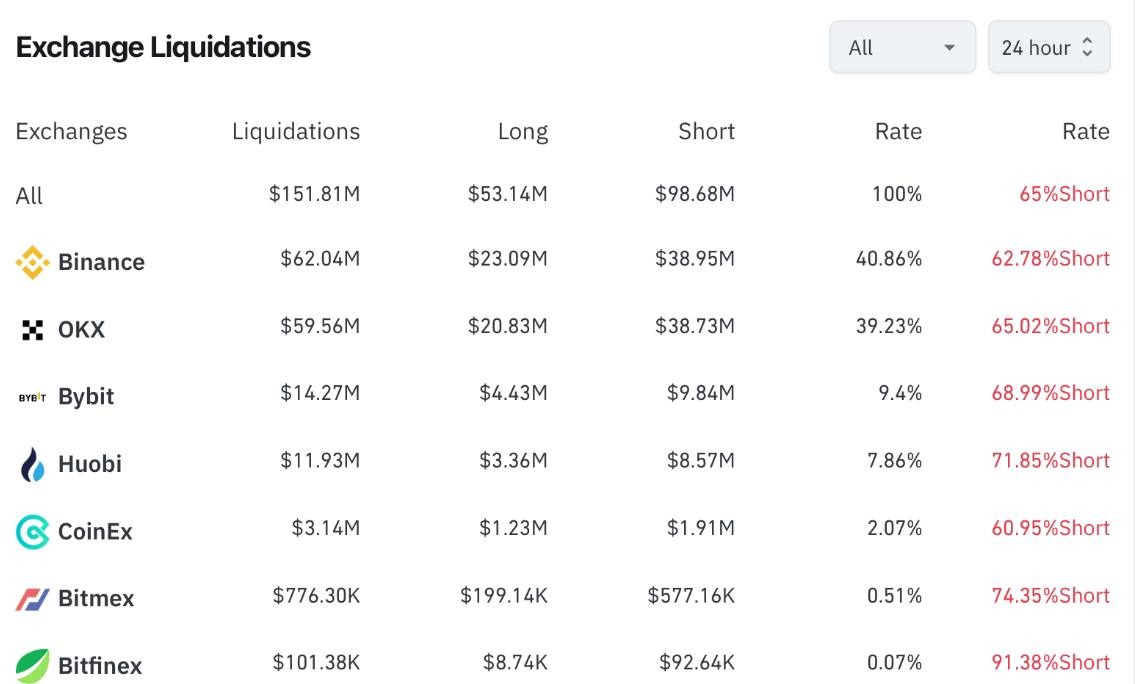This screenshot has width=1135, height=684.
Task: Open the 'All' filter dropdown
Action: click(902, 47)
